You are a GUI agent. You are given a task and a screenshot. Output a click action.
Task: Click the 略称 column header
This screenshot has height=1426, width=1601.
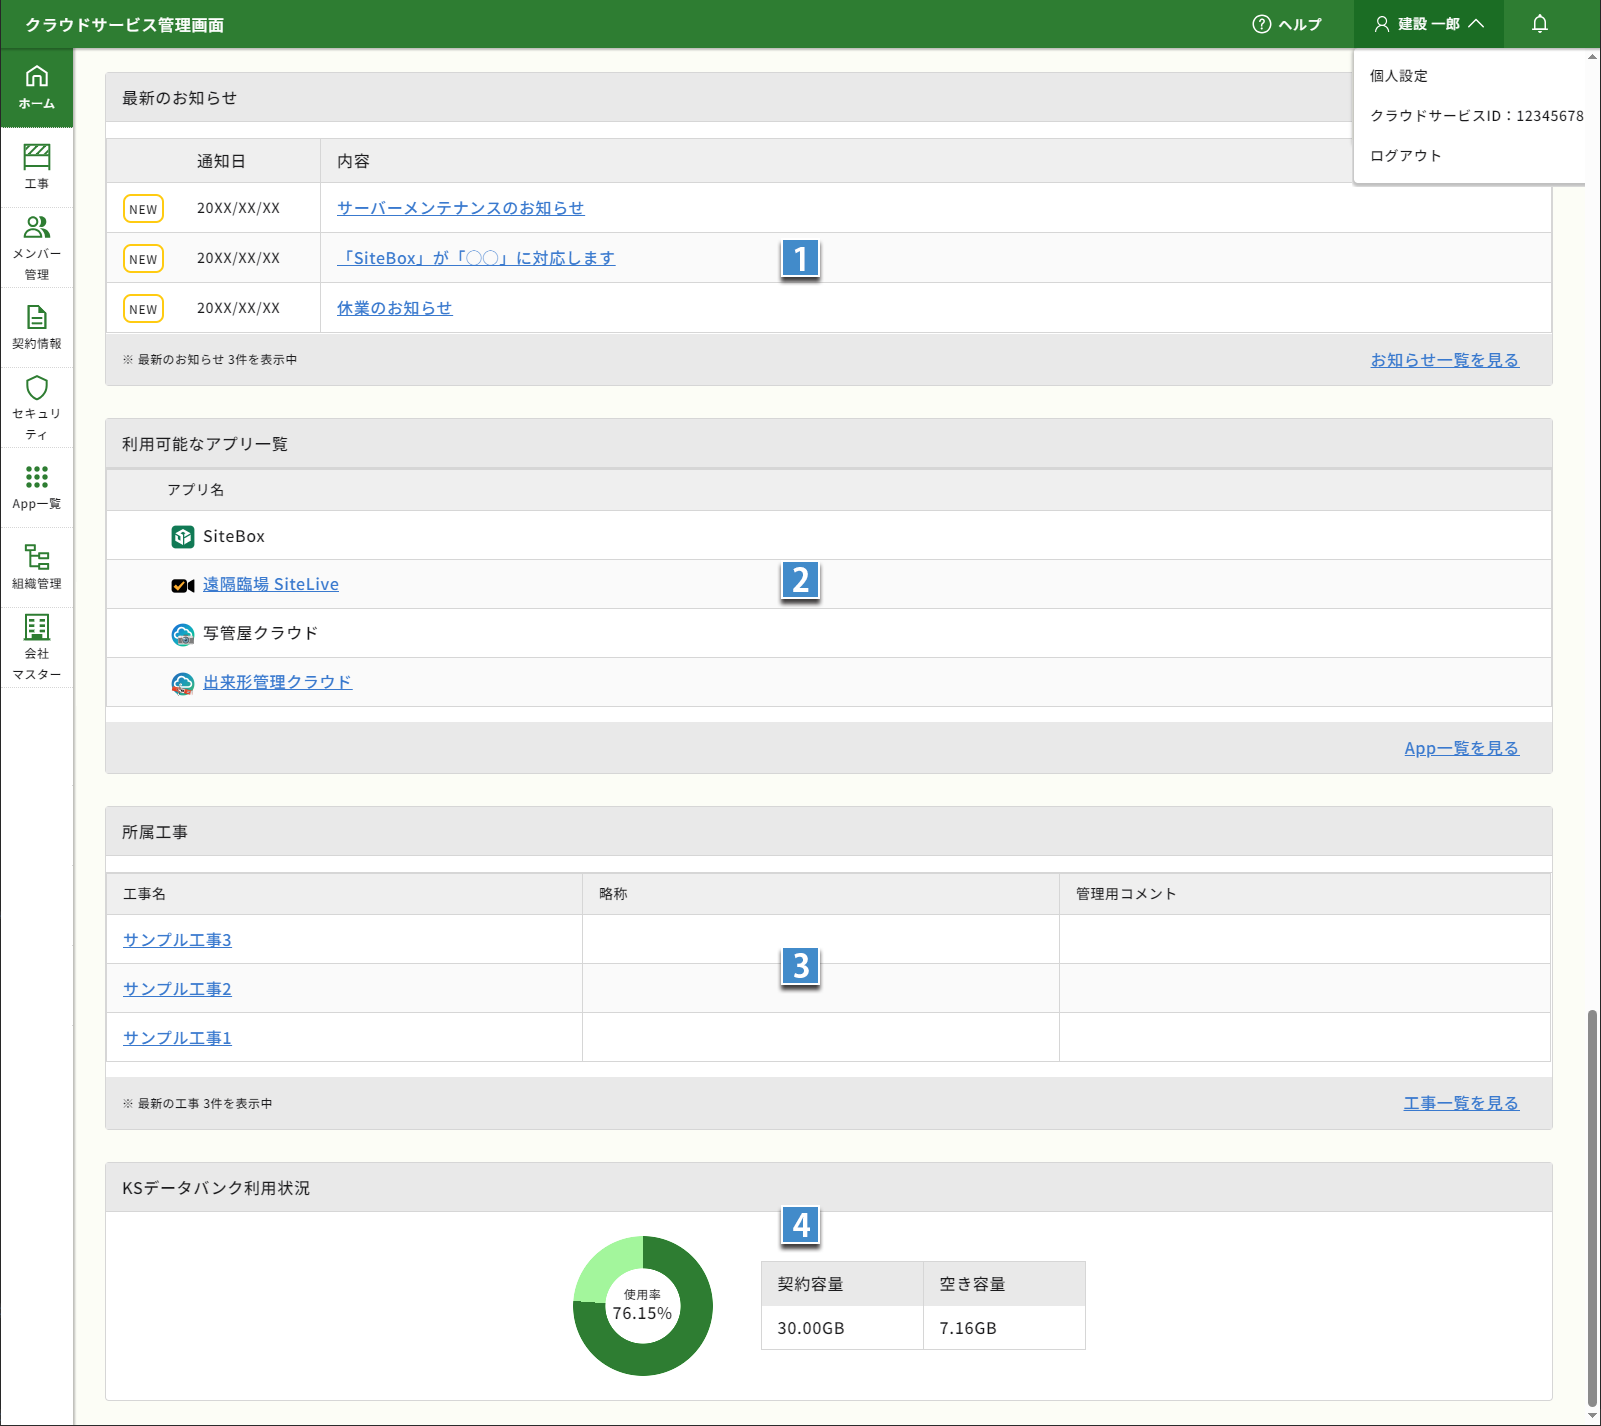point(613,894)
